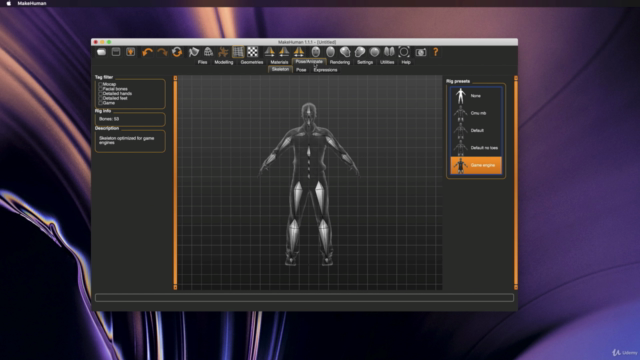The width and height of the screenshot is (640, 360).
Task: Click the first symmetry arrow icon
Action: point(269,52)
